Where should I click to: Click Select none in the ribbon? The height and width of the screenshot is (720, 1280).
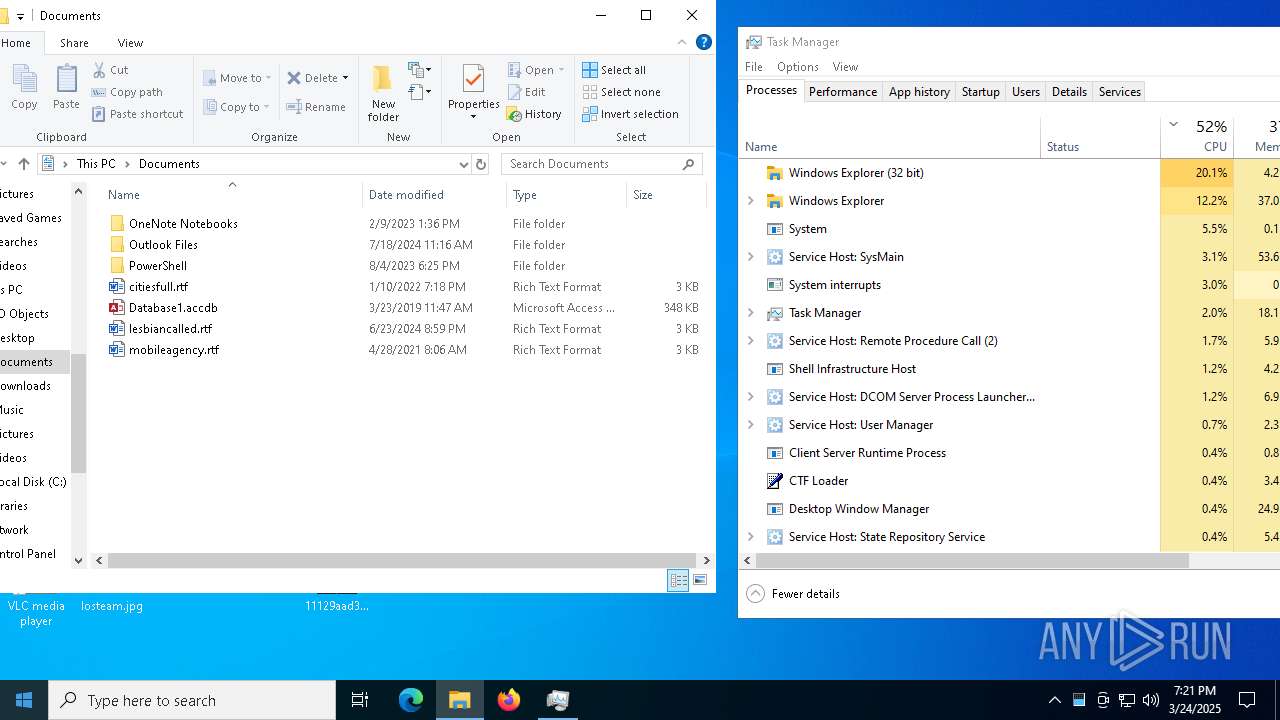pos(621,92)
